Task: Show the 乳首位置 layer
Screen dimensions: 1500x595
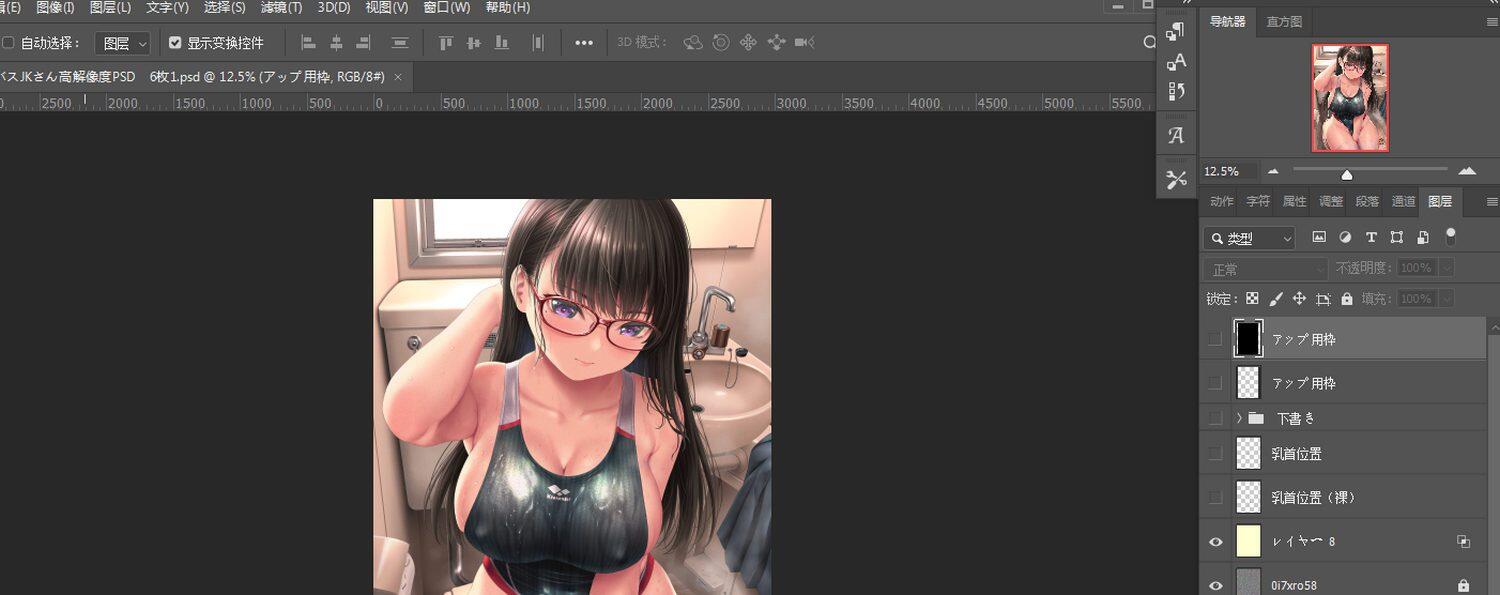Action: coord(1215,453)
